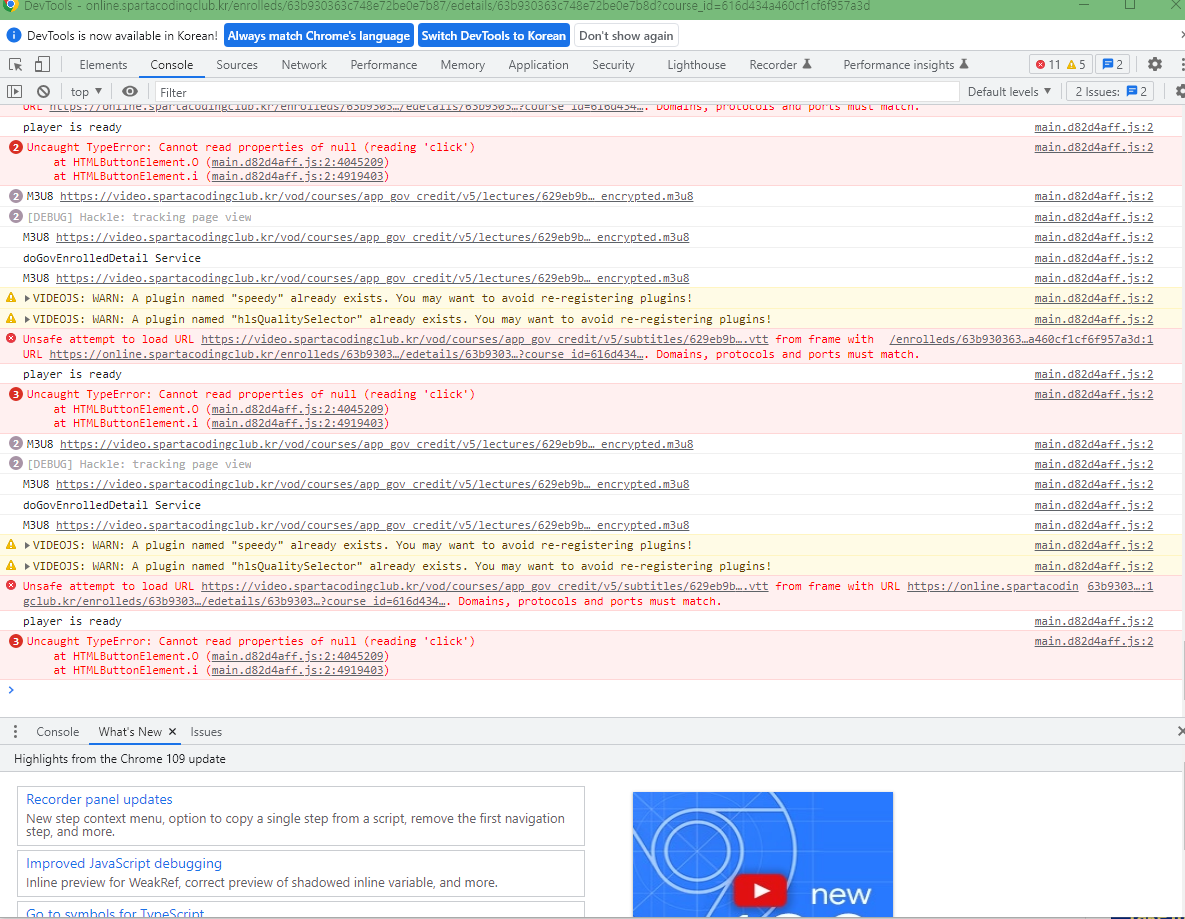
Task: Click warning triangle icon of first speedy warning
Action: click(11, 298)
